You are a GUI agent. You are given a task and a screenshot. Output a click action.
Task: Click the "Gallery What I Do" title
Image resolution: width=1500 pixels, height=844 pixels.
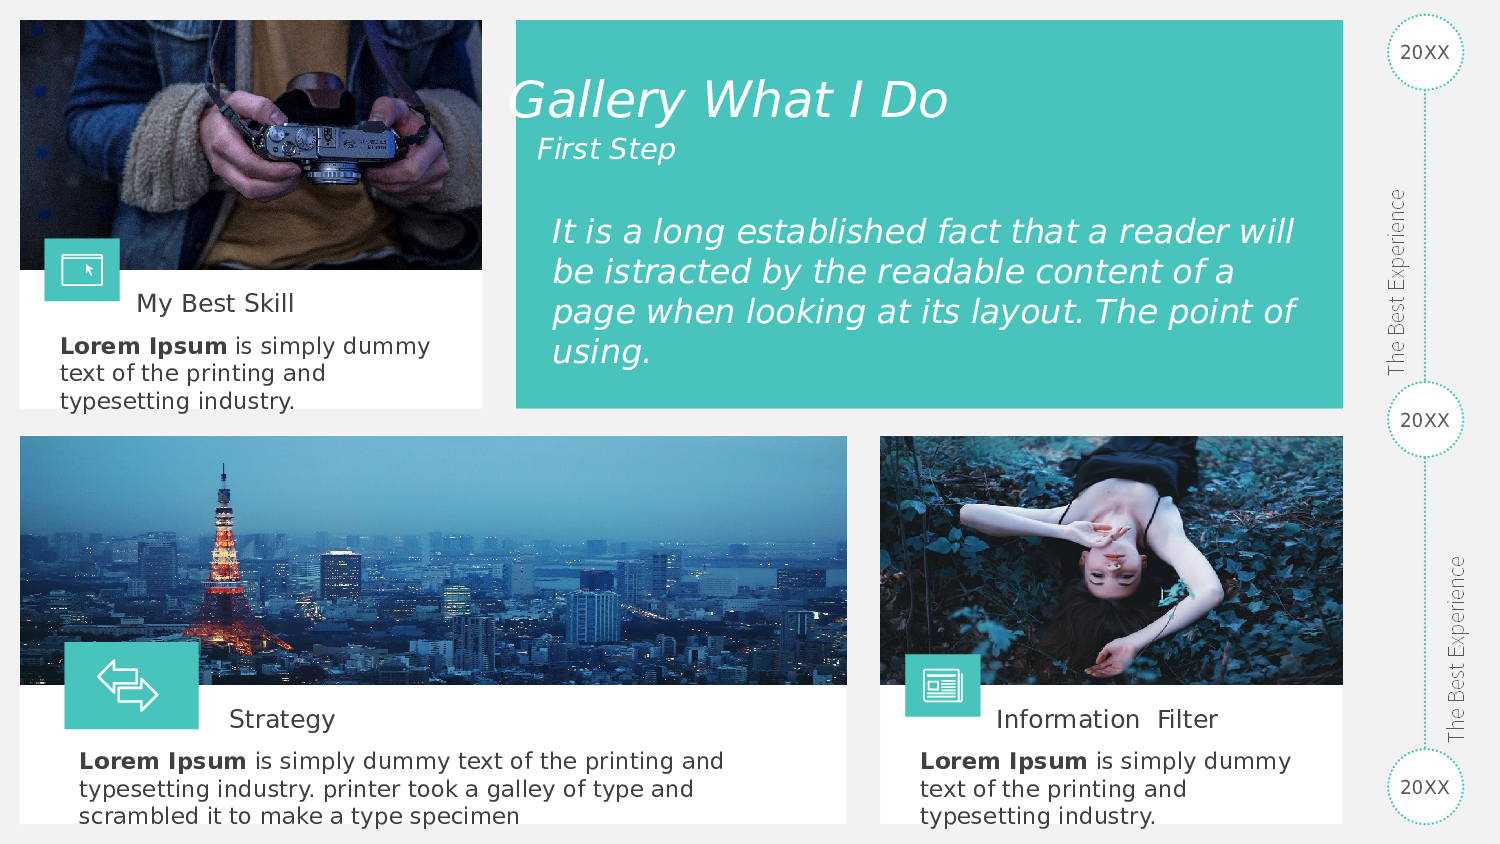(x=728, y=100)
